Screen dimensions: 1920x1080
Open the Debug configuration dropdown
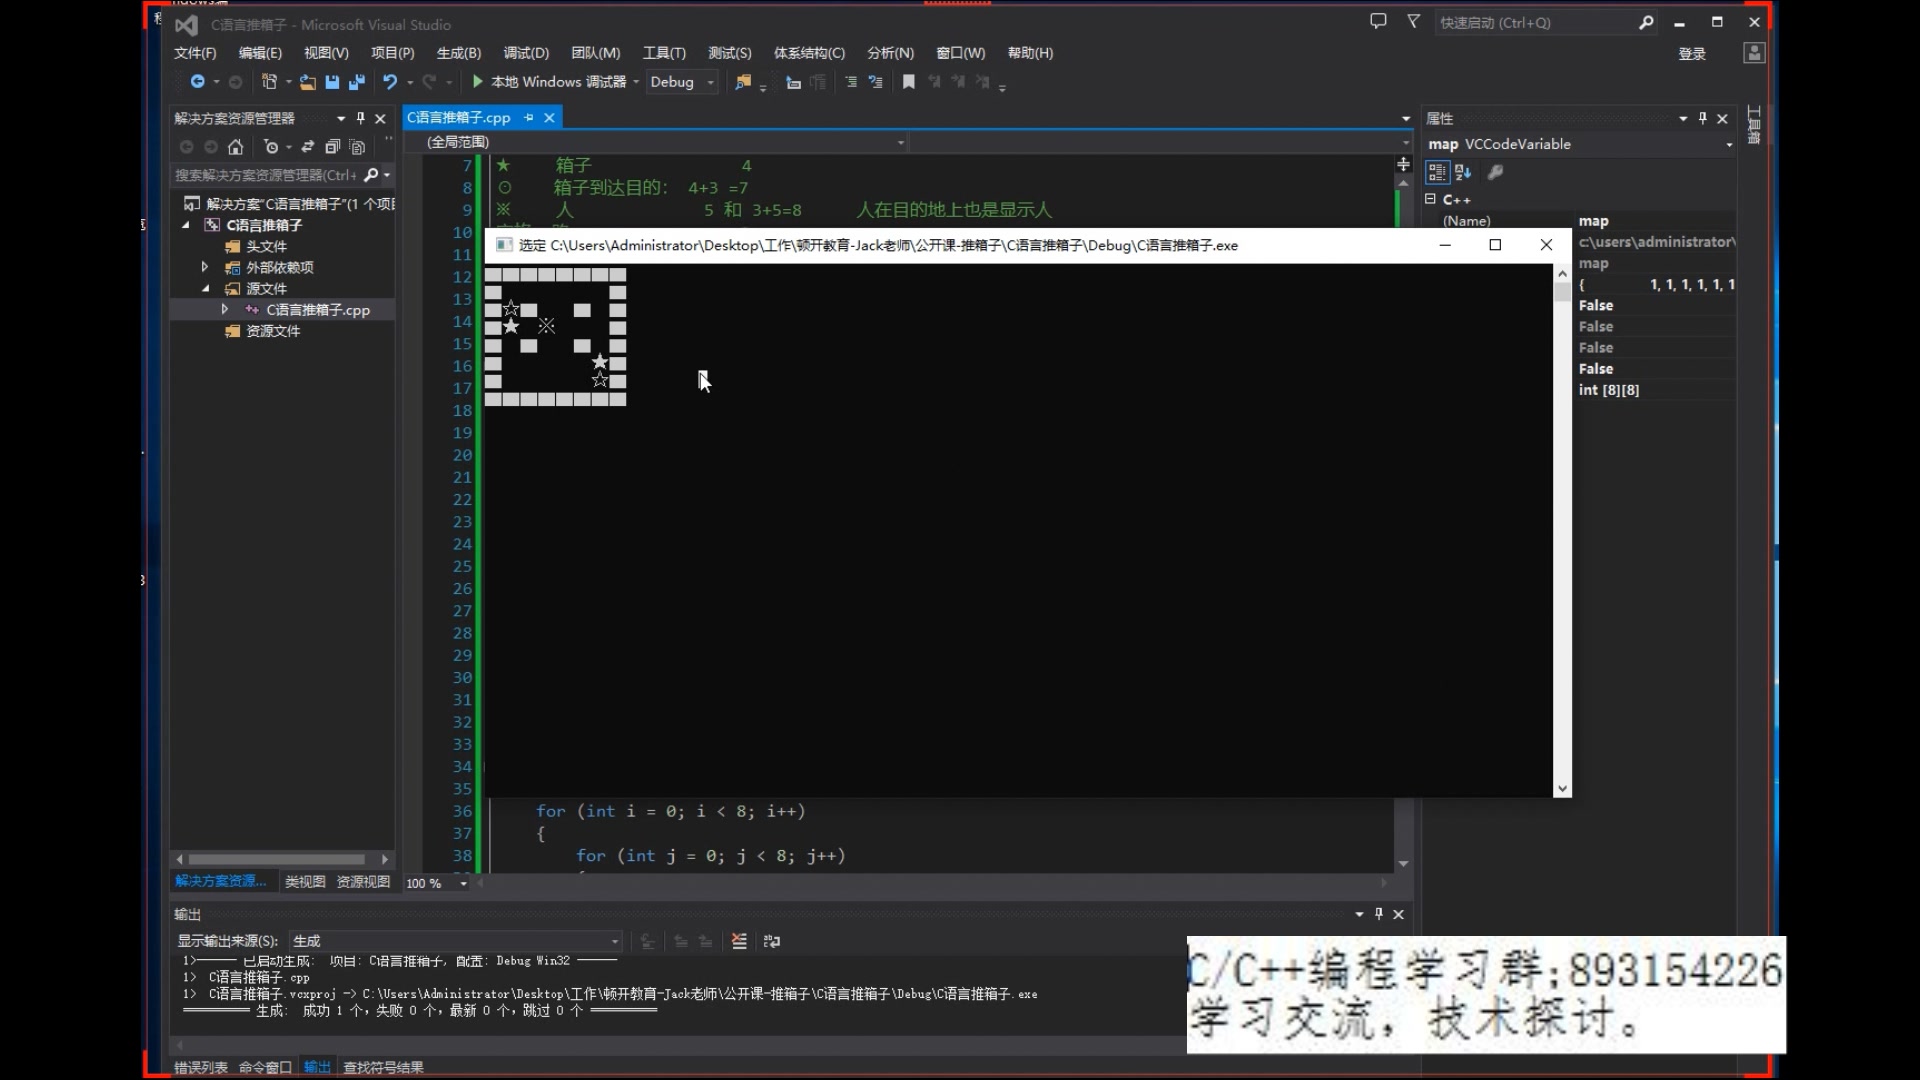(711, 82)
